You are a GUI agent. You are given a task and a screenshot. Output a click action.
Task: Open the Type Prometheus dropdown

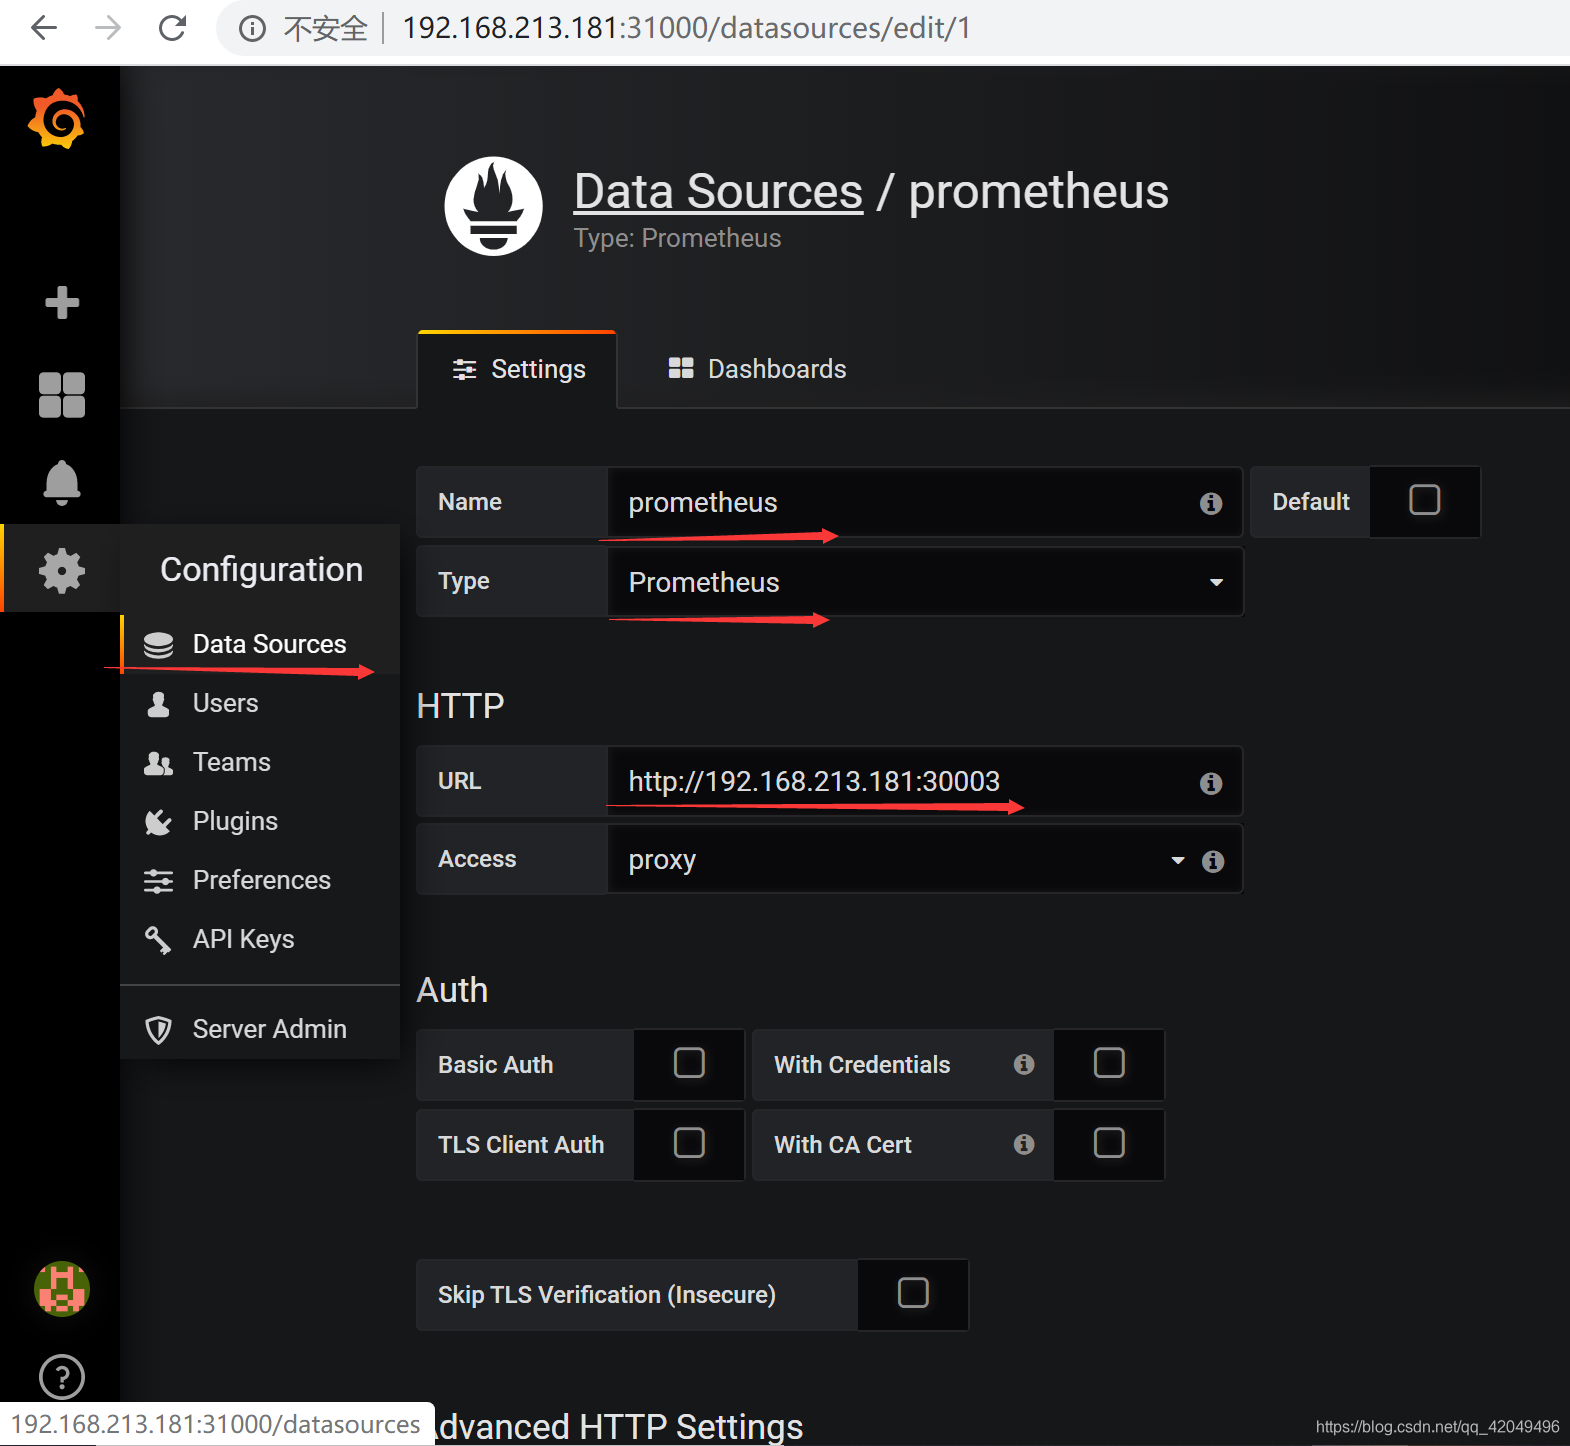coord(925,582)
